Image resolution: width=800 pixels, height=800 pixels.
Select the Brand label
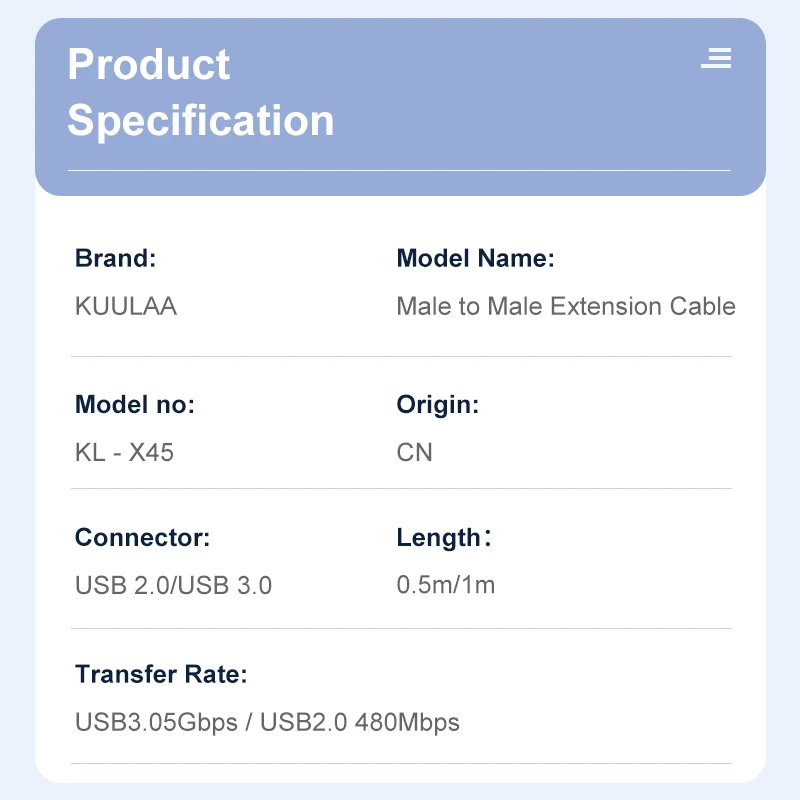pos(115,259)
